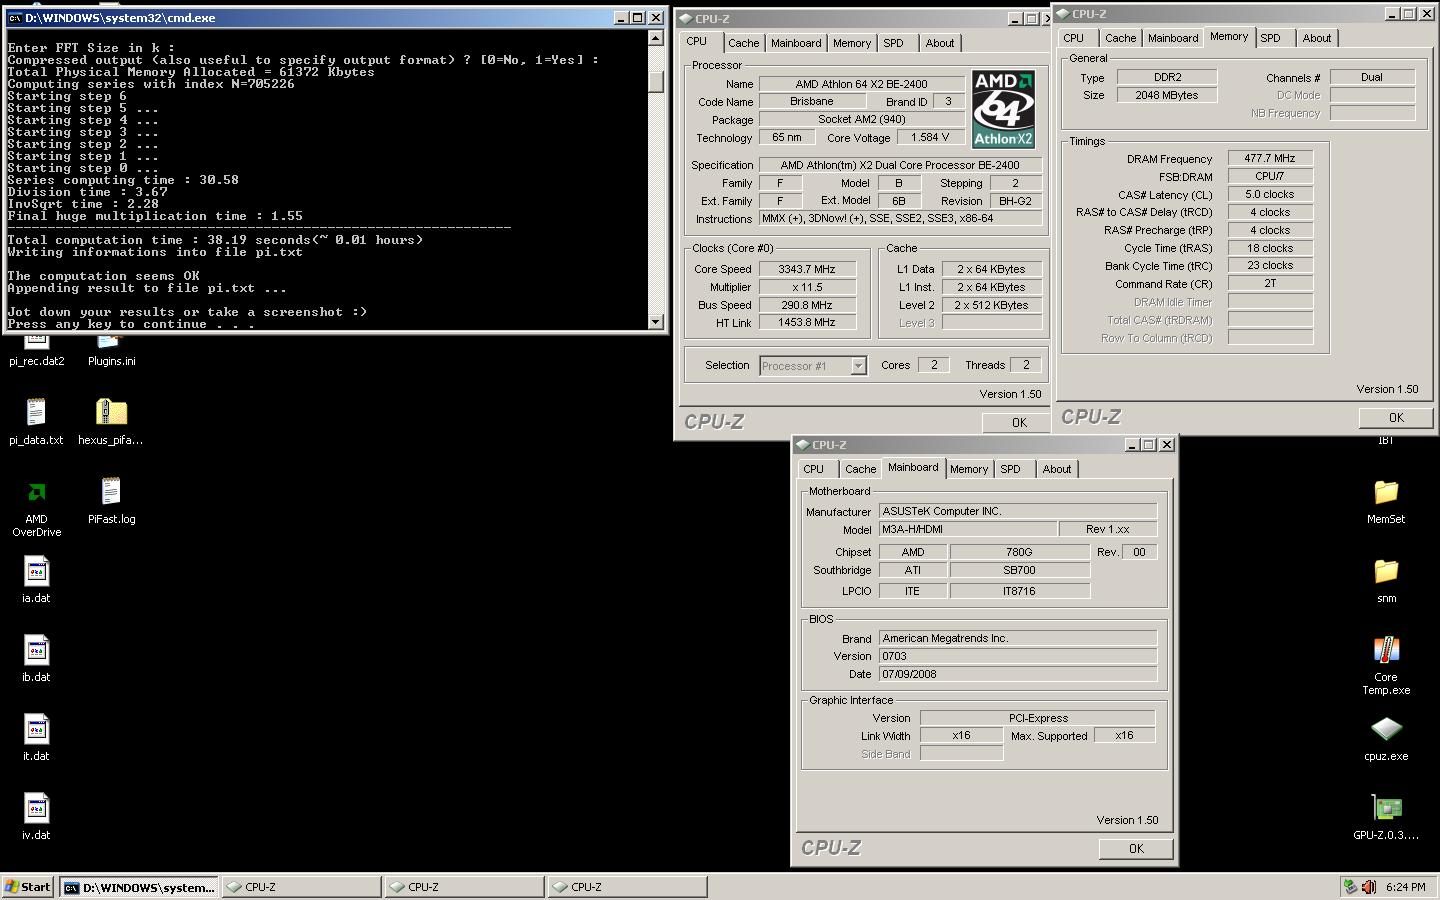Screen dimensions: 1440x900
Task: Switch to Mainboard tab in CPU window
Action: (796, 43)
